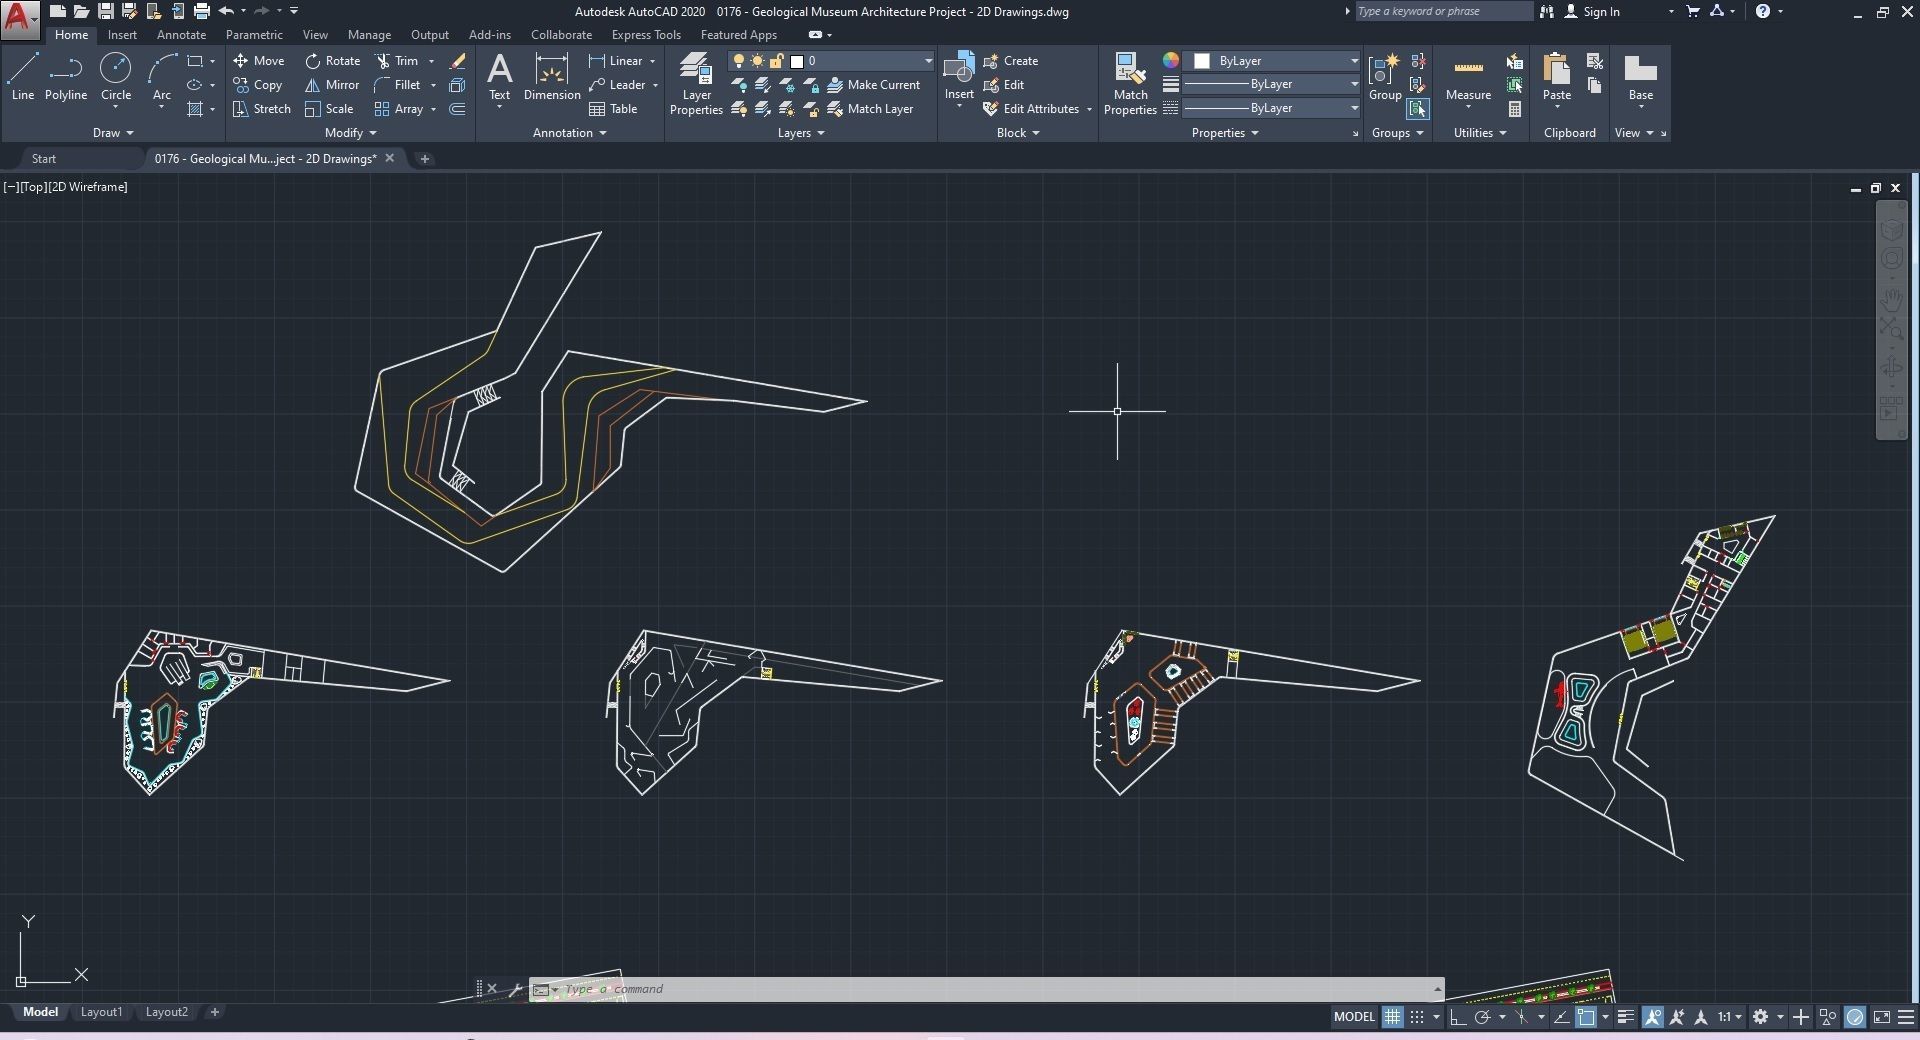Choose the Arc tool

pyautogui.click(x=162, y=77)
